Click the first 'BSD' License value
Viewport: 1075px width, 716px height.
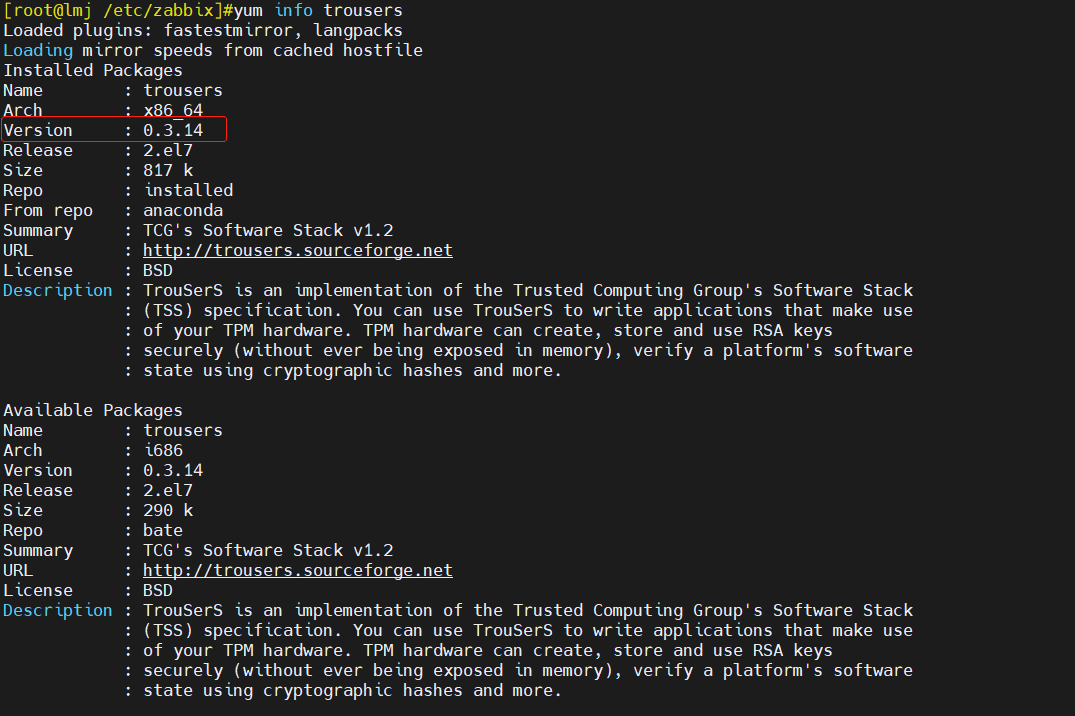[158, 270]
